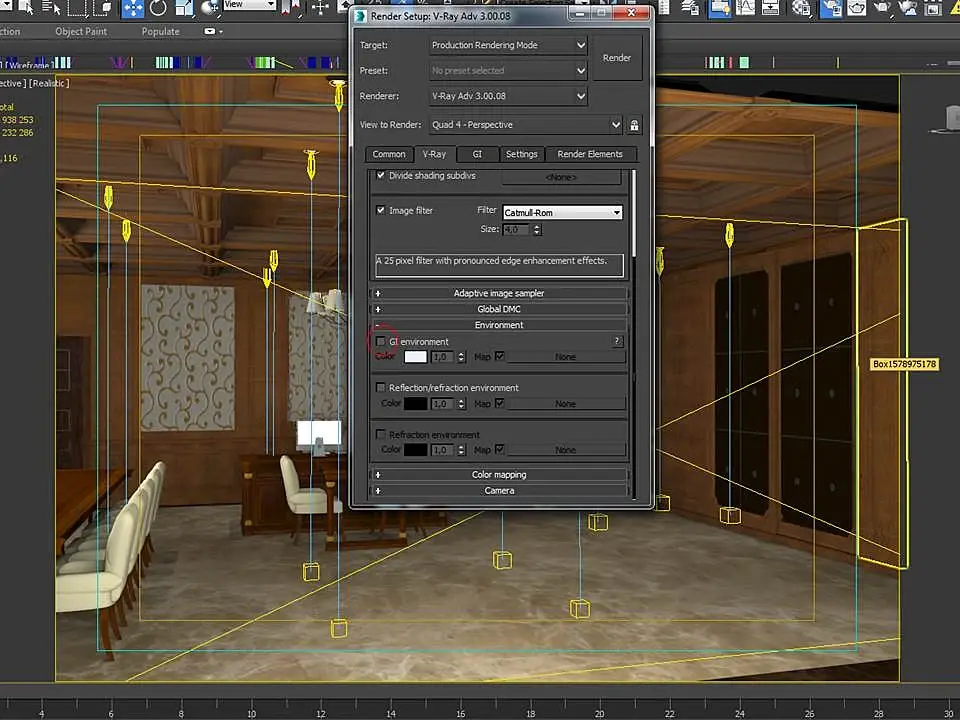Click the Render button

pos(617,58)
